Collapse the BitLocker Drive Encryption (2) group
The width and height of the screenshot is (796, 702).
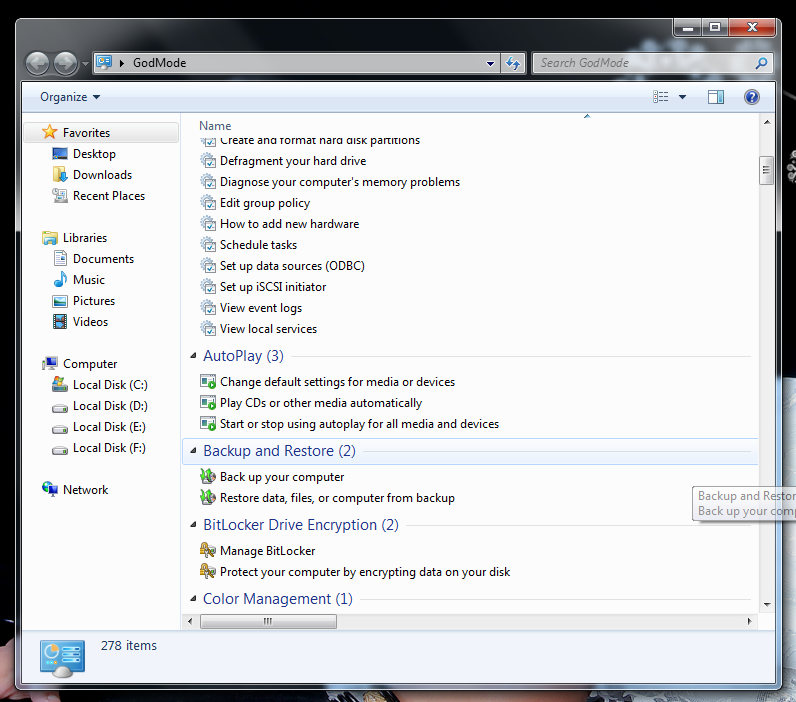(x=193, y=525)
